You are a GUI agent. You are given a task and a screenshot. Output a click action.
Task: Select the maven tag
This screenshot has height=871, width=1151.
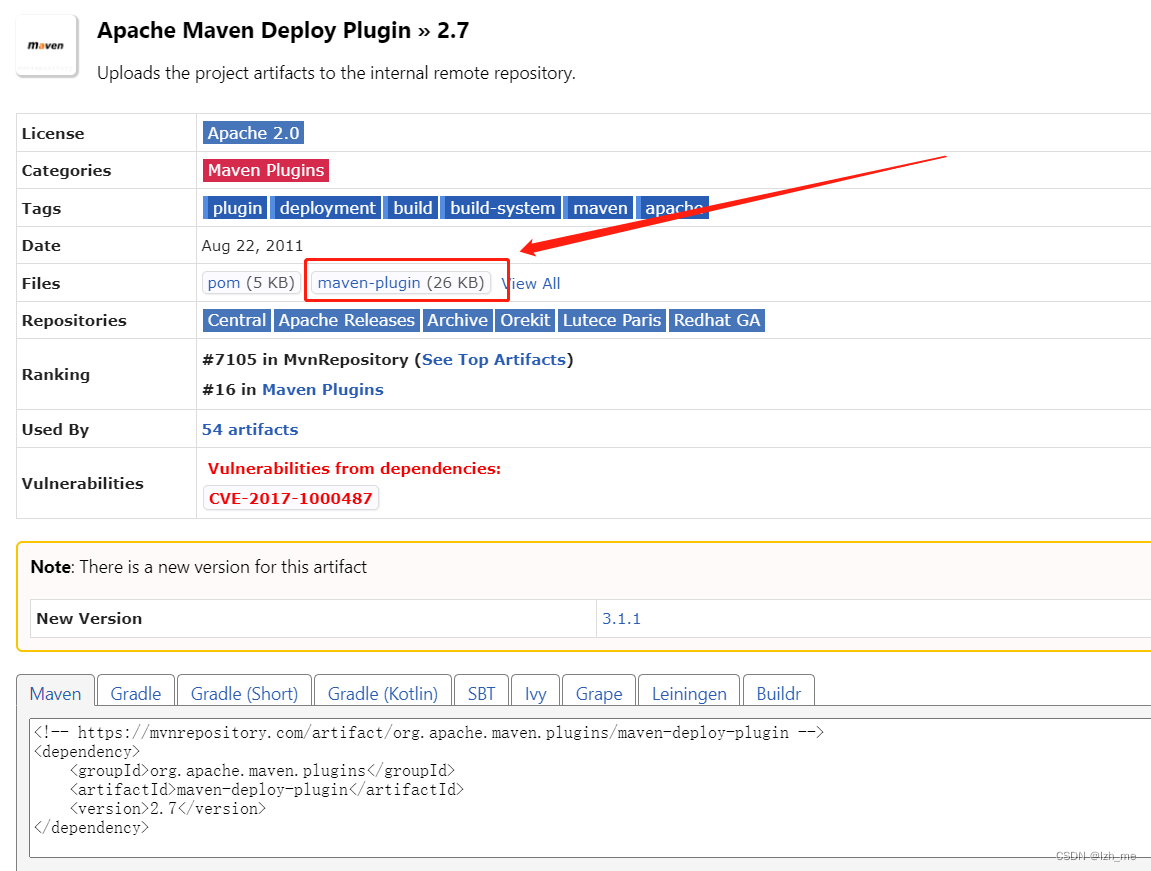pyautogui.click(x=598, y=208)
